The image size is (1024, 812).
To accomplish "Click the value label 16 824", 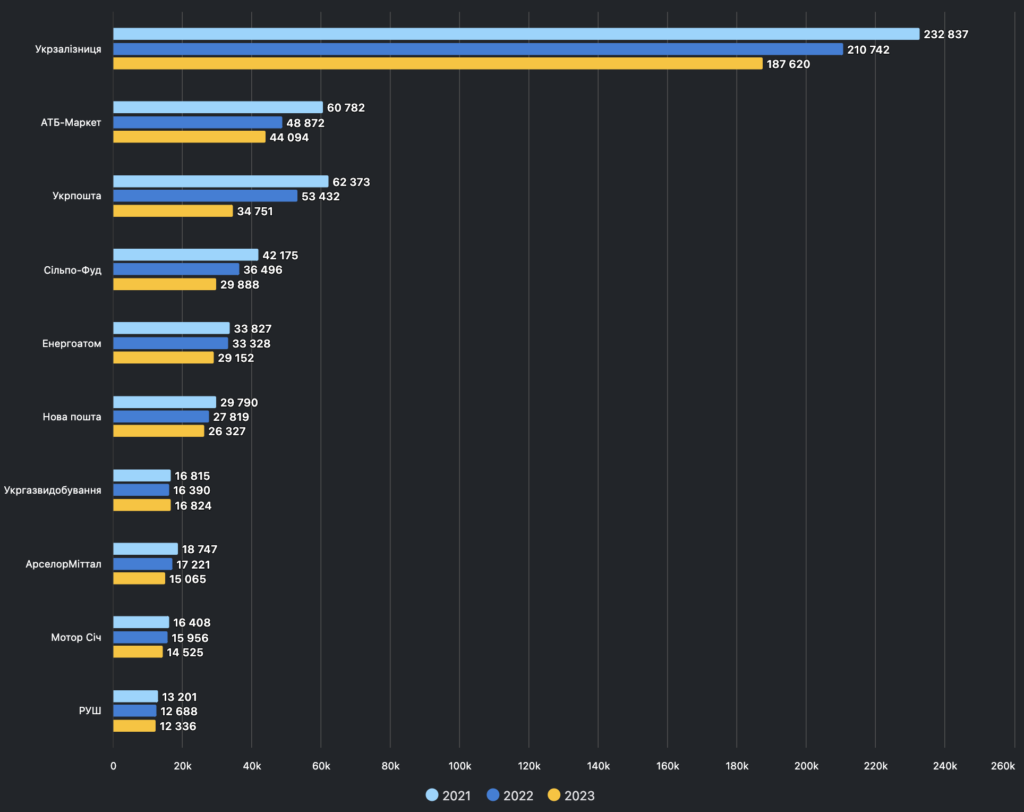I will (193, 506).
